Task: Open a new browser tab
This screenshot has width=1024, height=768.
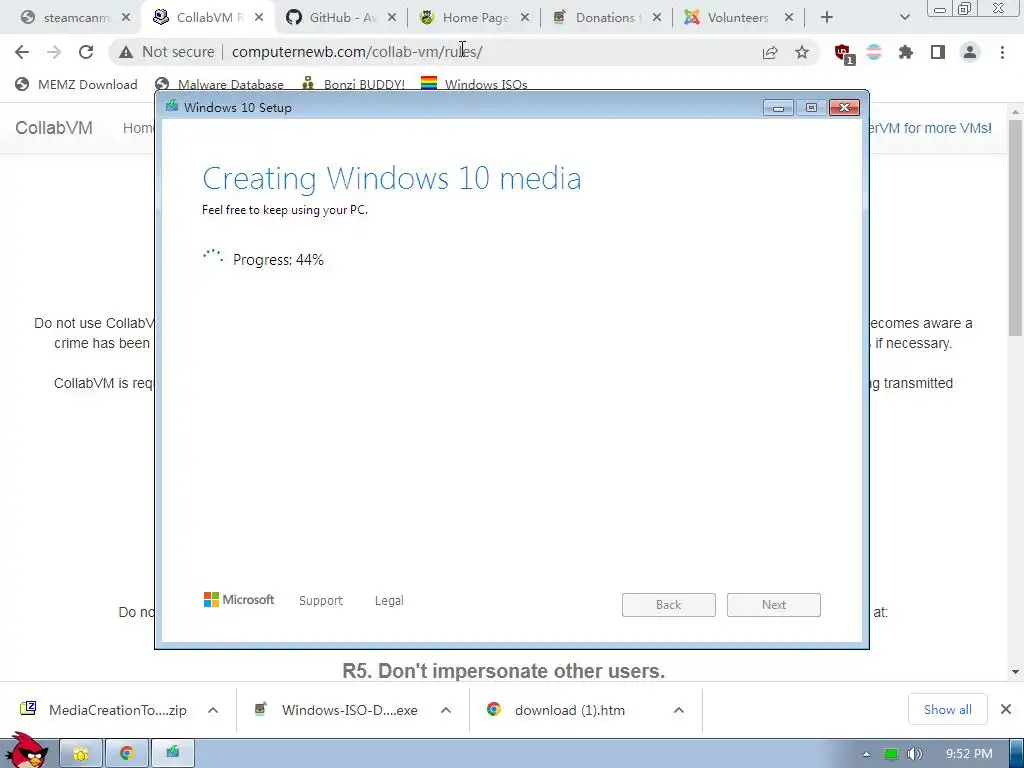Action: tap(827, 18)
